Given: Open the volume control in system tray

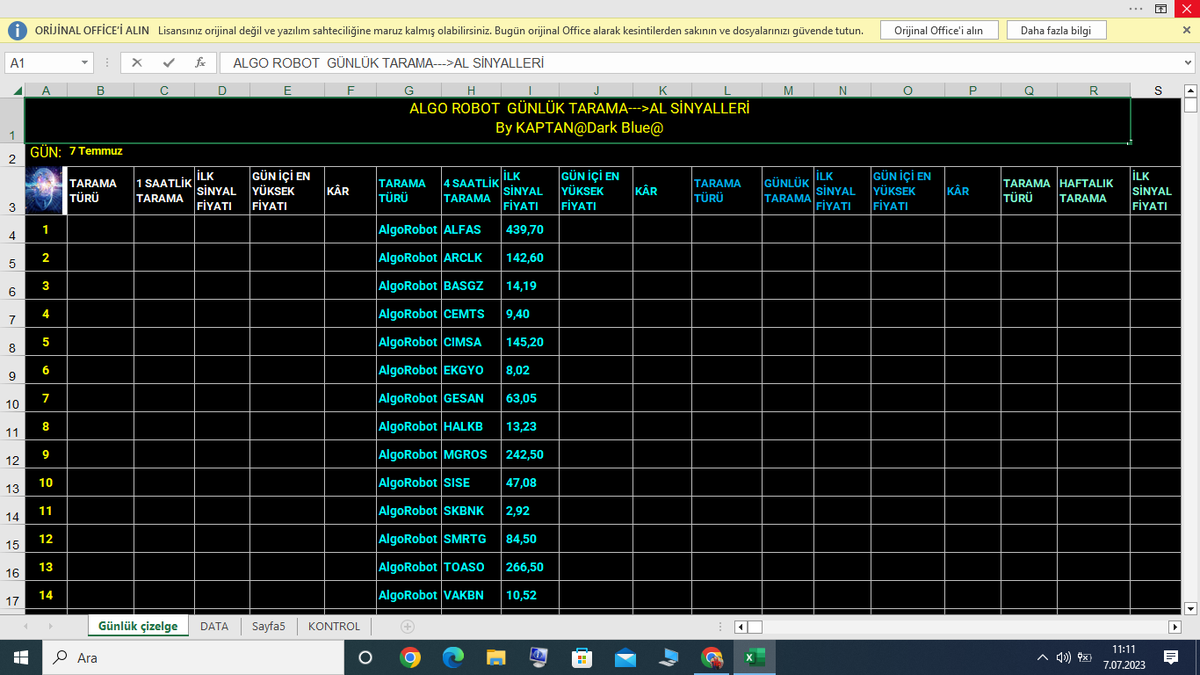Looking at the screenshot, I should (x=1063, y=657).
